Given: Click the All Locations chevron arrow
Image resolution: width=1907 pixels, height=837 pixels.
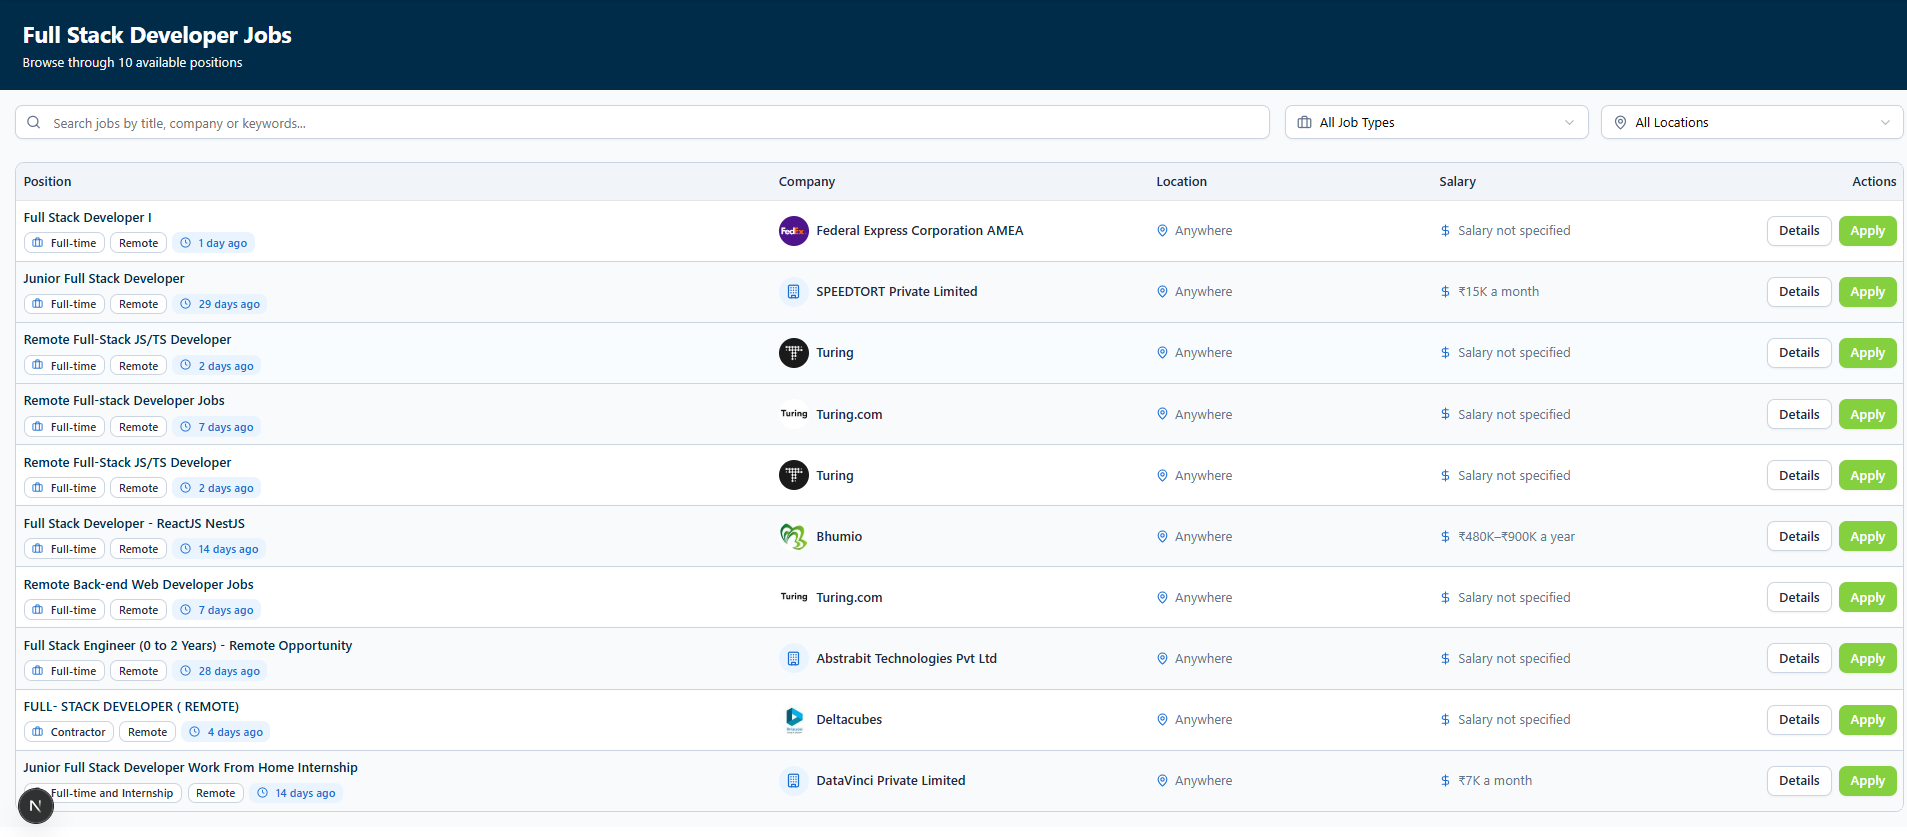Looking at the screenshot, I should tap(1885, 123).
